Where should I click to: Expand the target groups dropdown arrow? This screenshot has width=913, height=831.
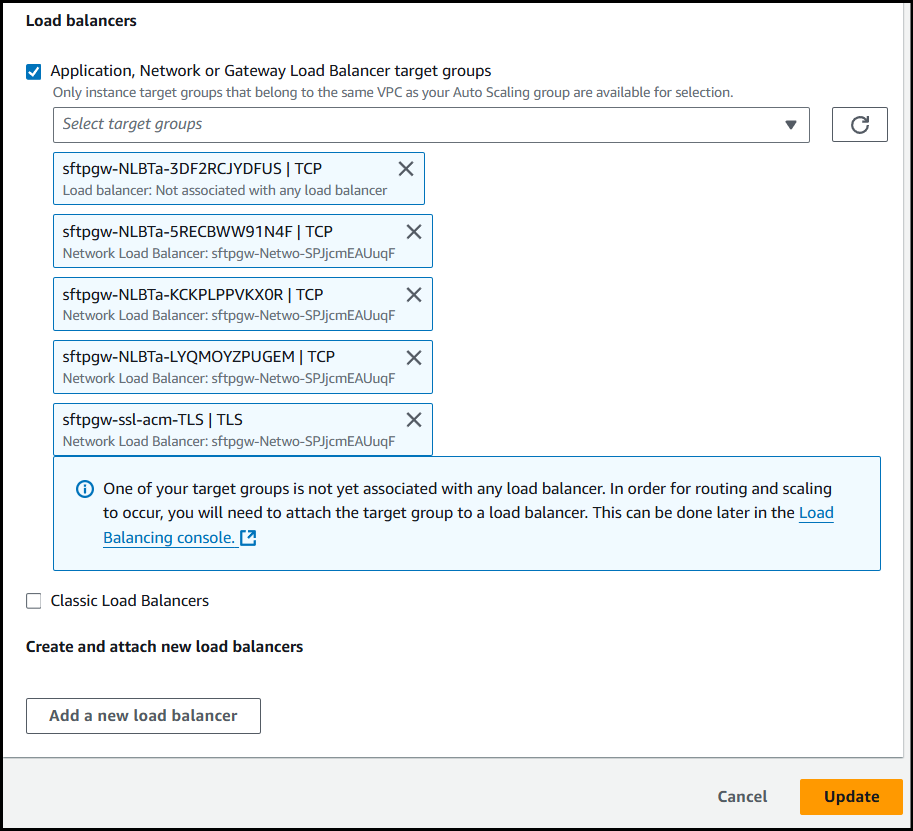tap(790, 125)
